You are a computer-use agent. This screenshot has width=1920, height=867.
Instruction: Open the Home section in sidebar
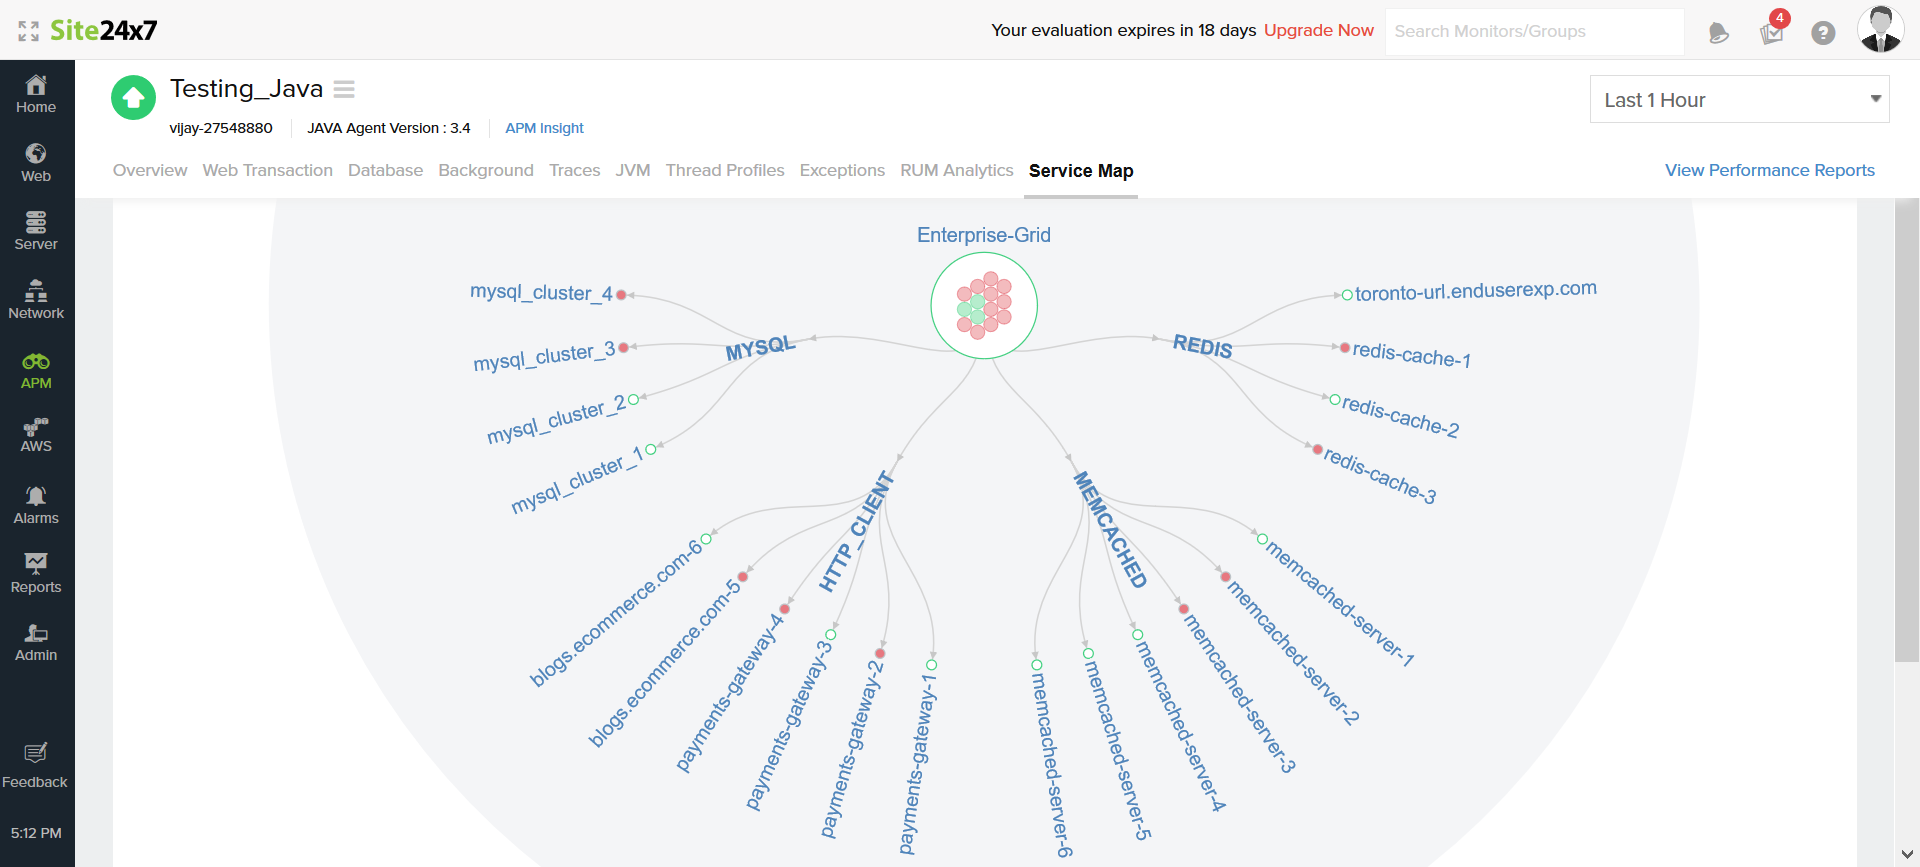(x=36, y=94)
